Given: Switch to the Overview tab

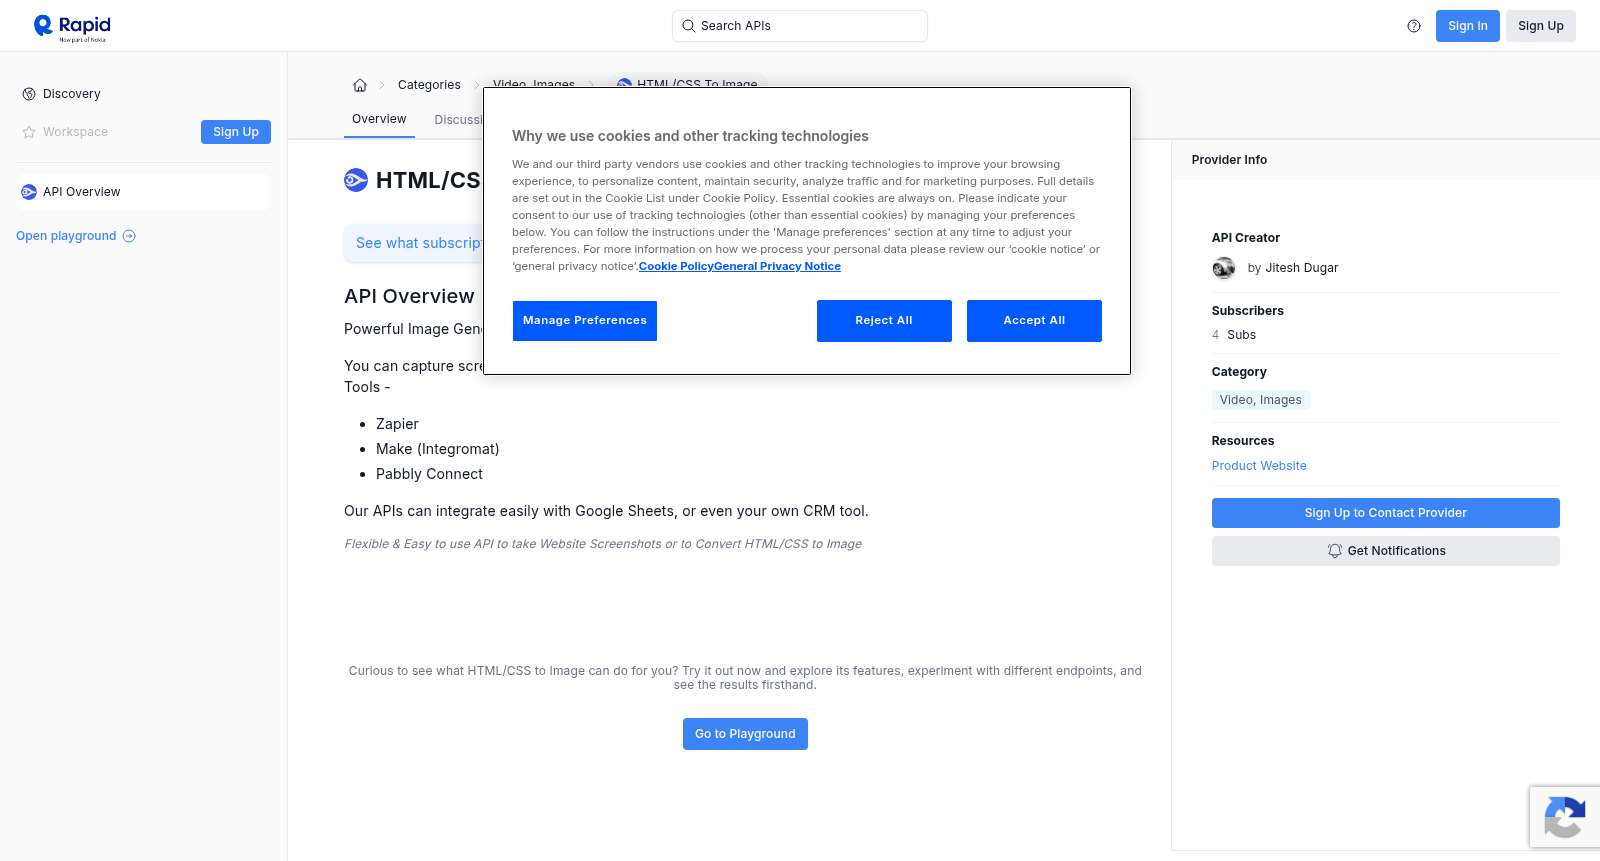Looking at the screenshot, I should [379, 119].
